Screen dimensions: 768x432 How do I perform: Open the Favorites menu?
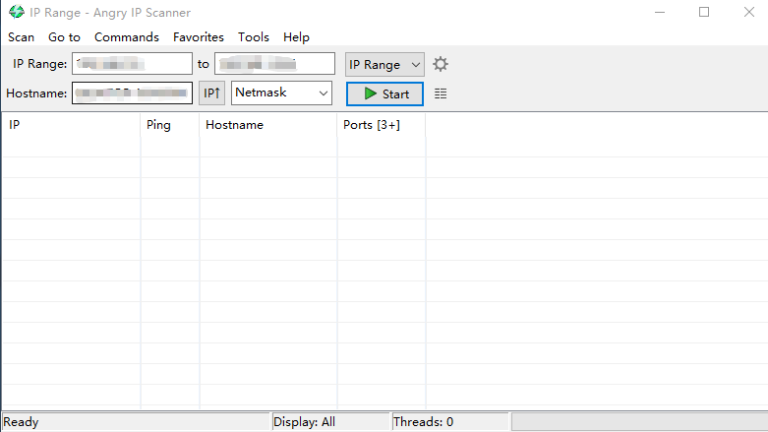[x=198, y=37]
